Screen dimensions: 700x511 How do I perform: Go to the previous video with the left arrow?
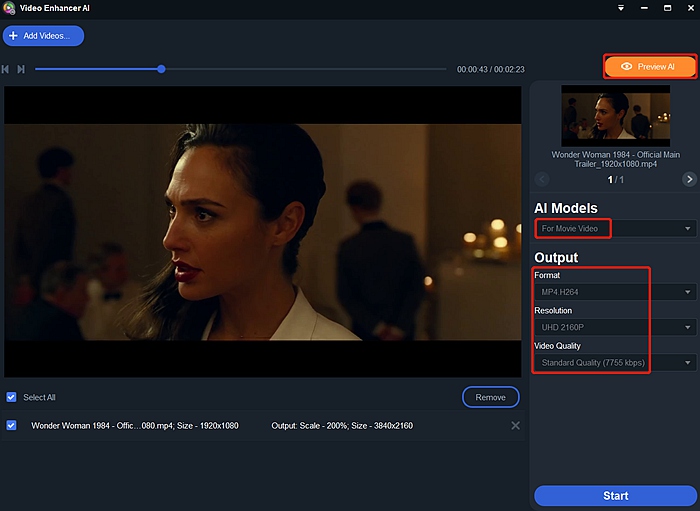tap(542, 179)
